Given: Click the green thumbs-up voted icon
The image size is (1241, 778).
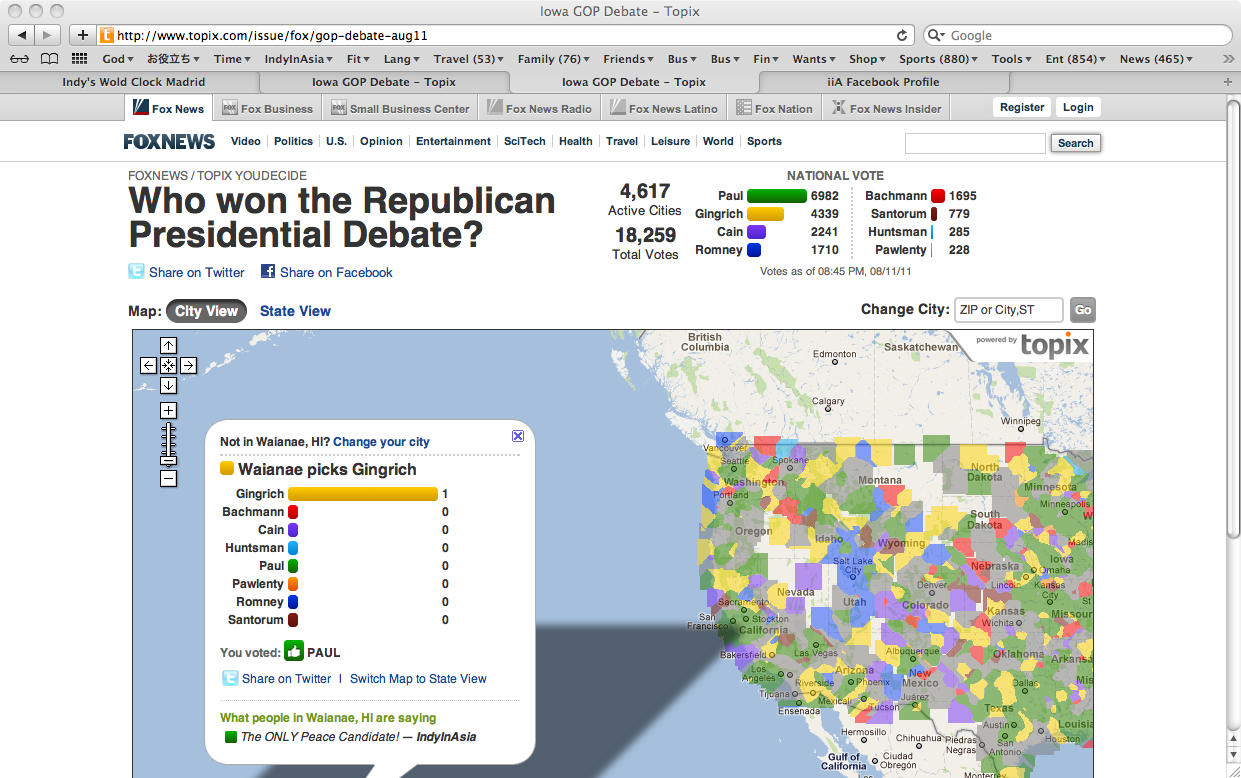Looking at the screenshot, I should click(x=293, y=652).
